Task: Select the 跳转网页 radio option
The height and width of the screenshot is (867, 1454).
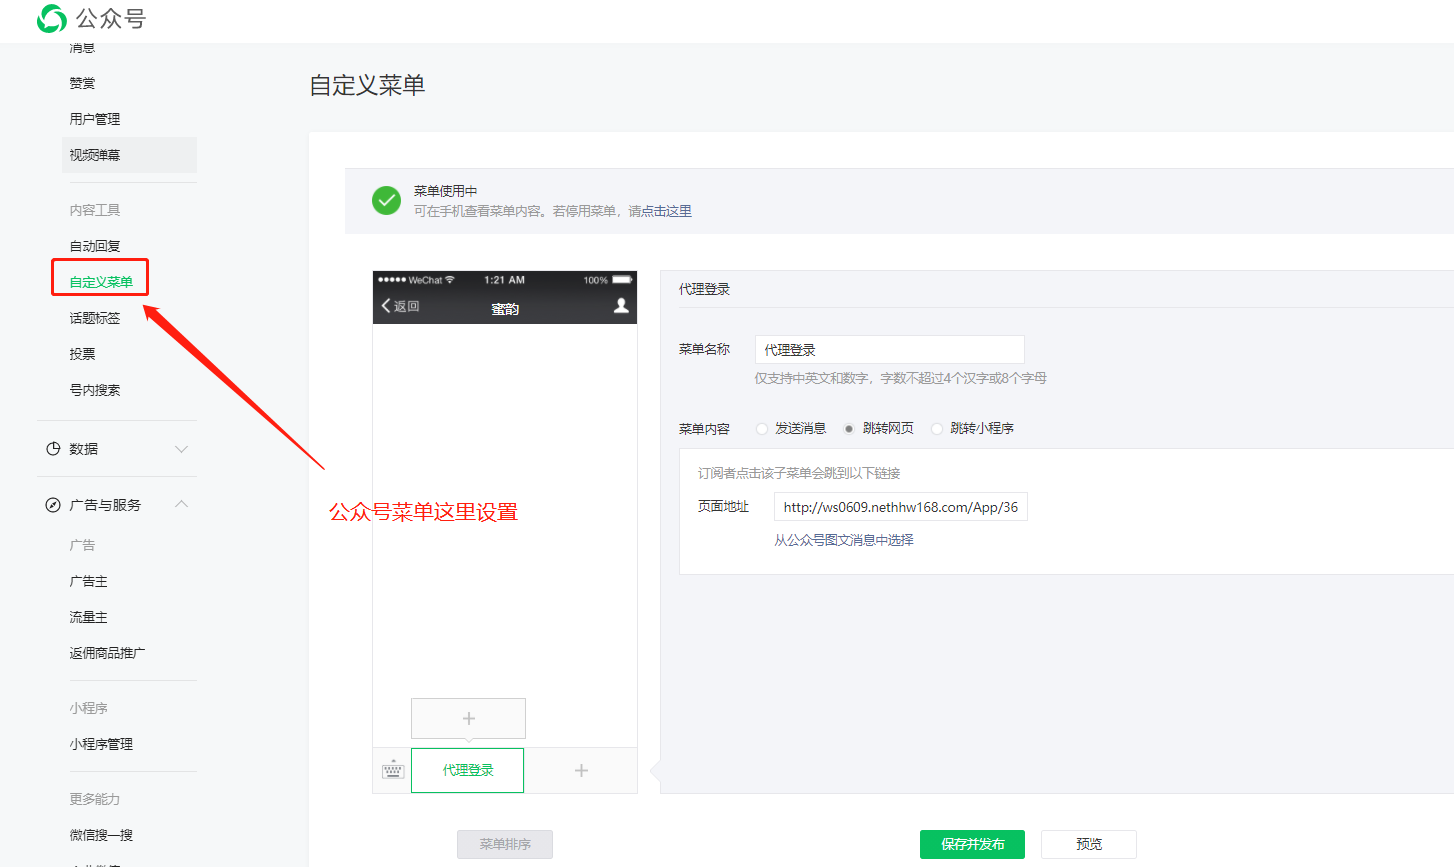Action: click(849, 428)
